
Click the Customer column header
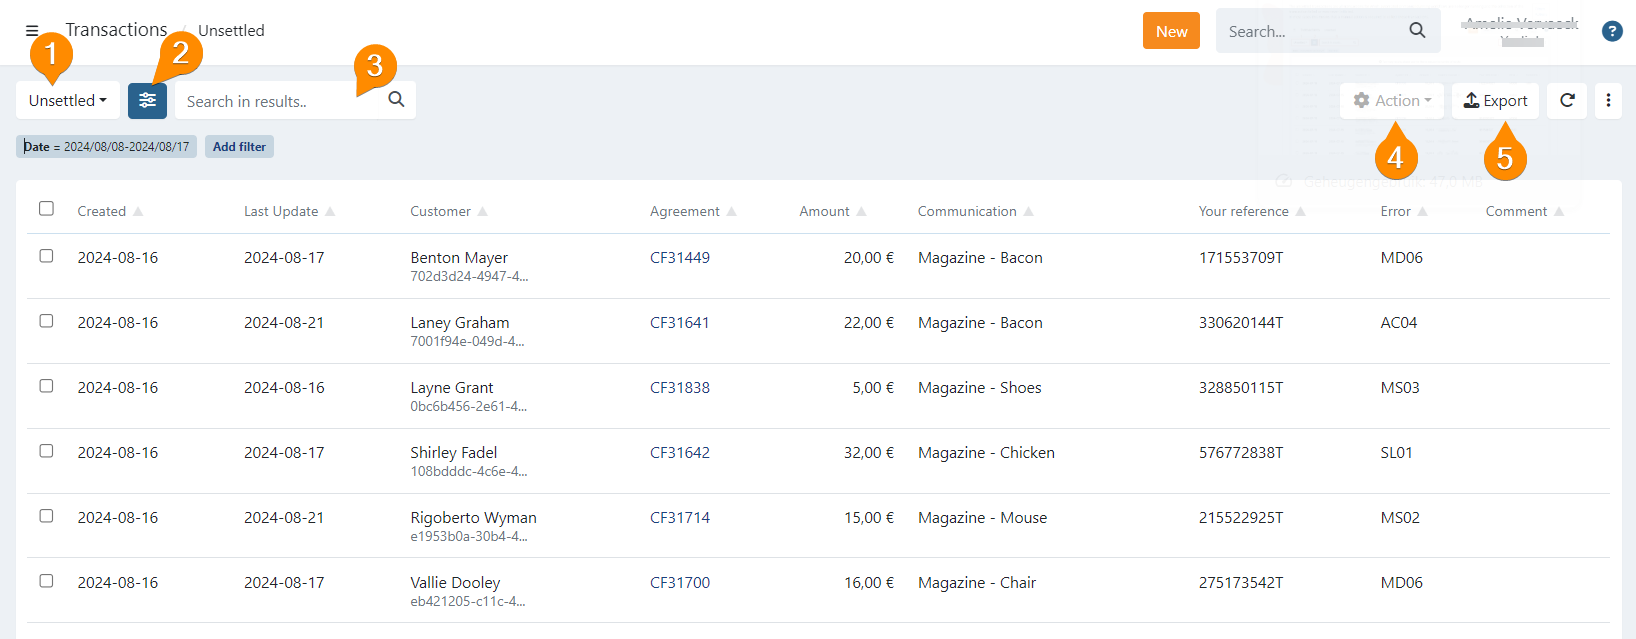tap(440, 212)
